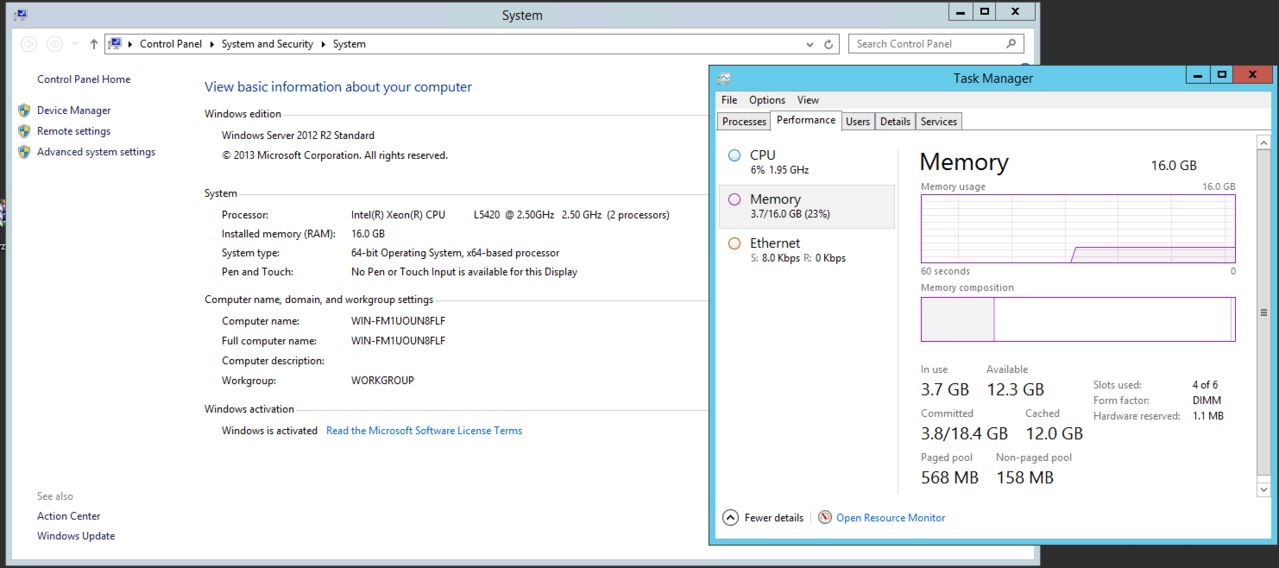Minimize the Task Manager window
The height and width of the screenshot is (568, 1279).
click(x=1198, y=75)
